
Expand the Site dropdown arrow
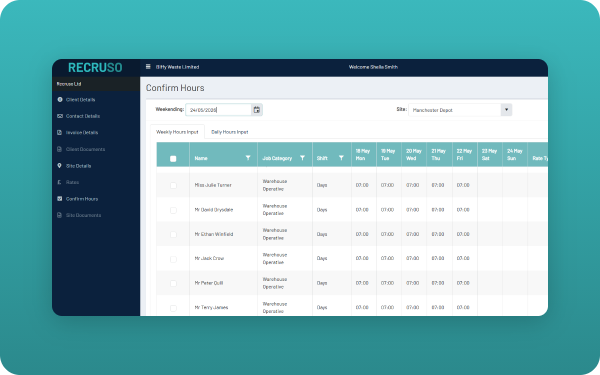(506, 110)
